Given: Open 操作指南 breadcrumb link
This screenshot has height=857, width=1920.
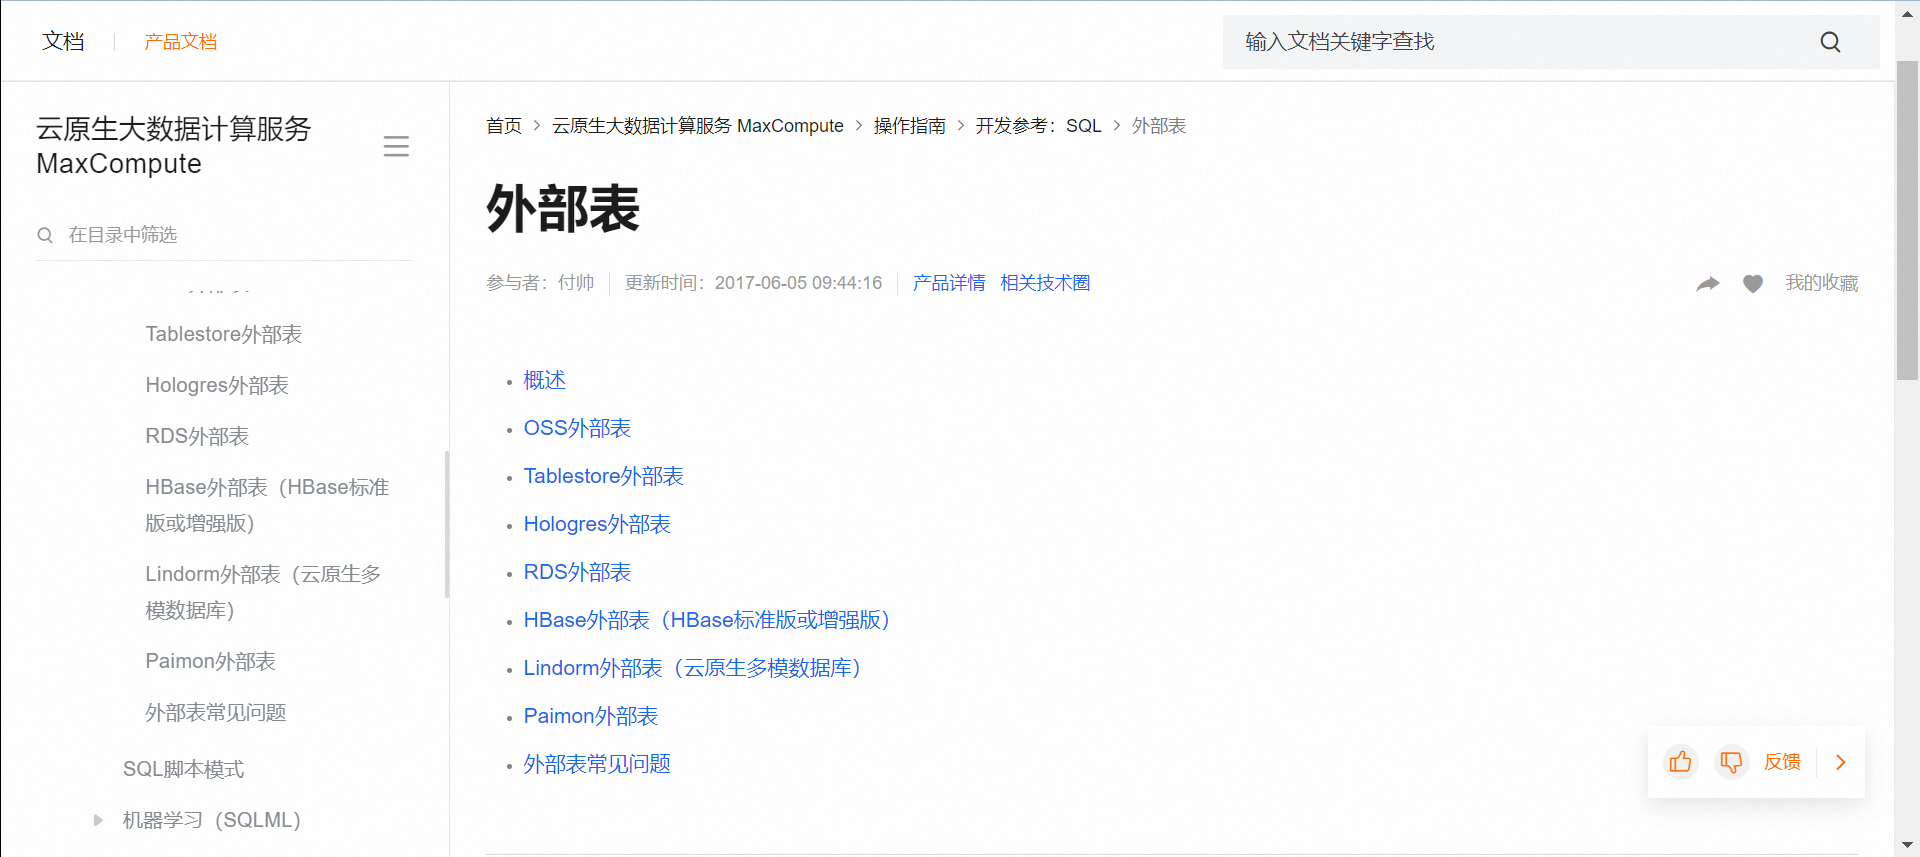Looking at the screenshot, I should click(910, 126).
